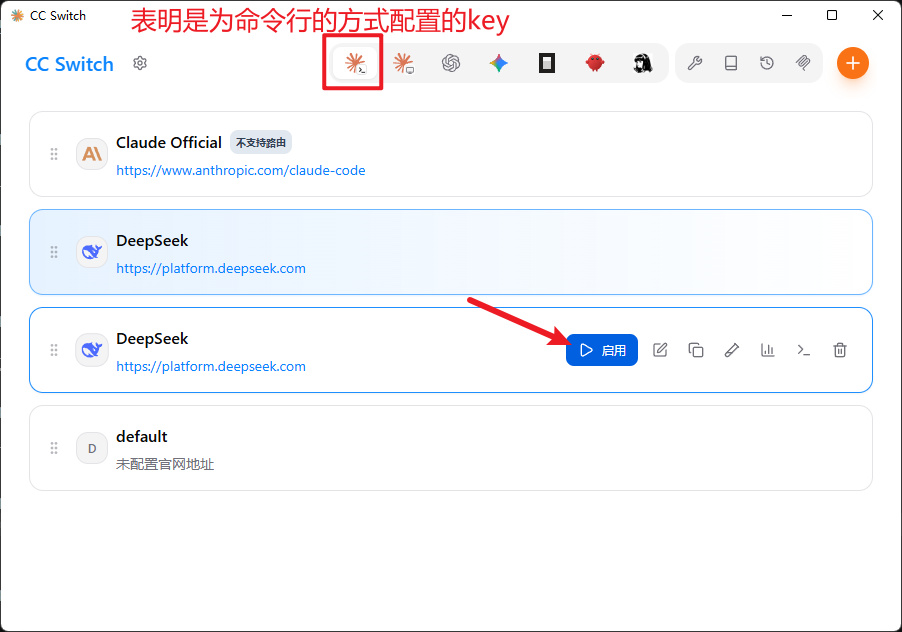Image resolution: width=902 pixels, height=632 pixels.
Task: Click DeepSeek title in the highlighted card
Action: [152, 241]
